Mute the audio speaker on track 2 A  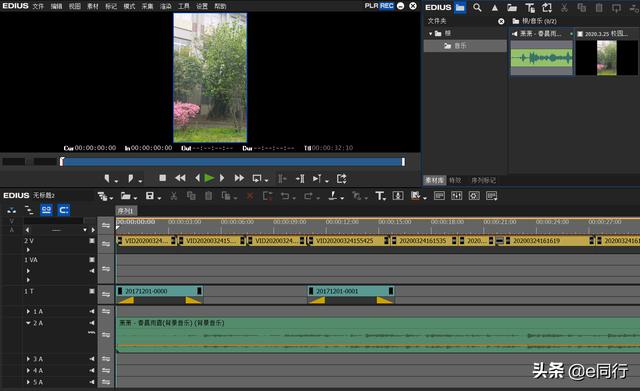click(x=92, y=323)
